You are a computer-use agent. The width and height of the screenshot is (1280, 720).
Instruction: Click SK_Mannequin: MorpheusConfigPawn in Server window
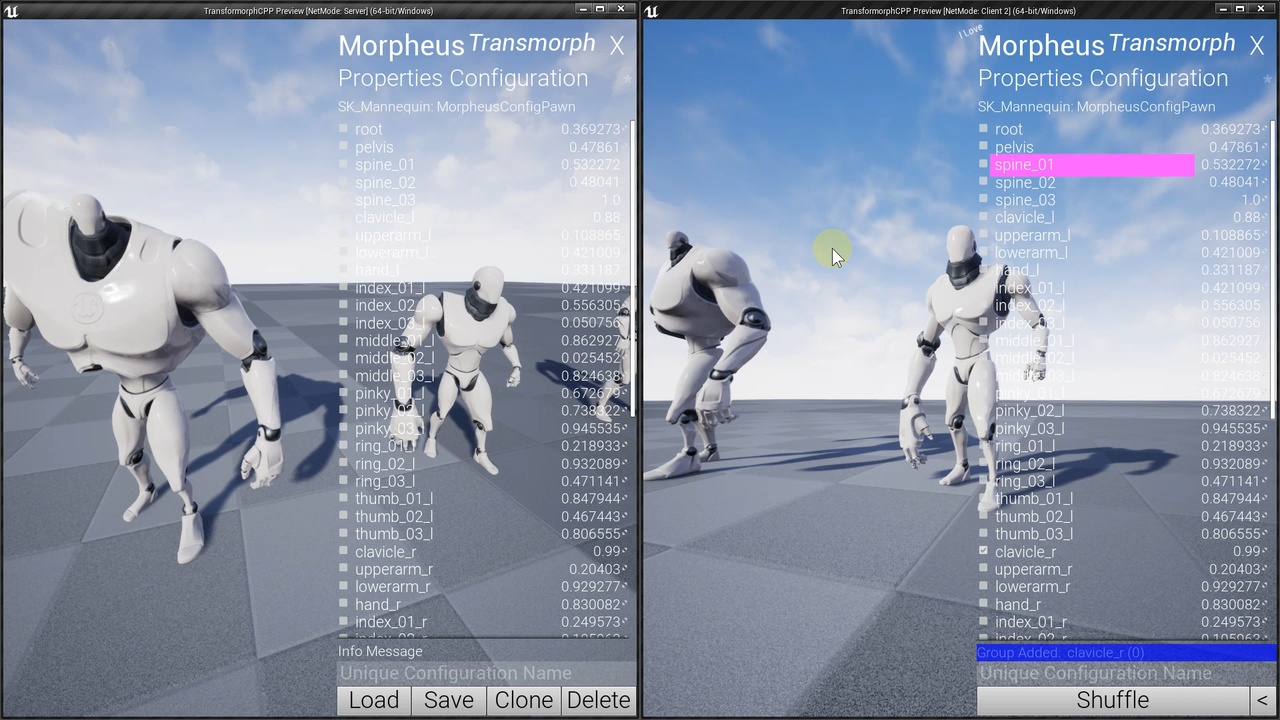pos(456,106)
